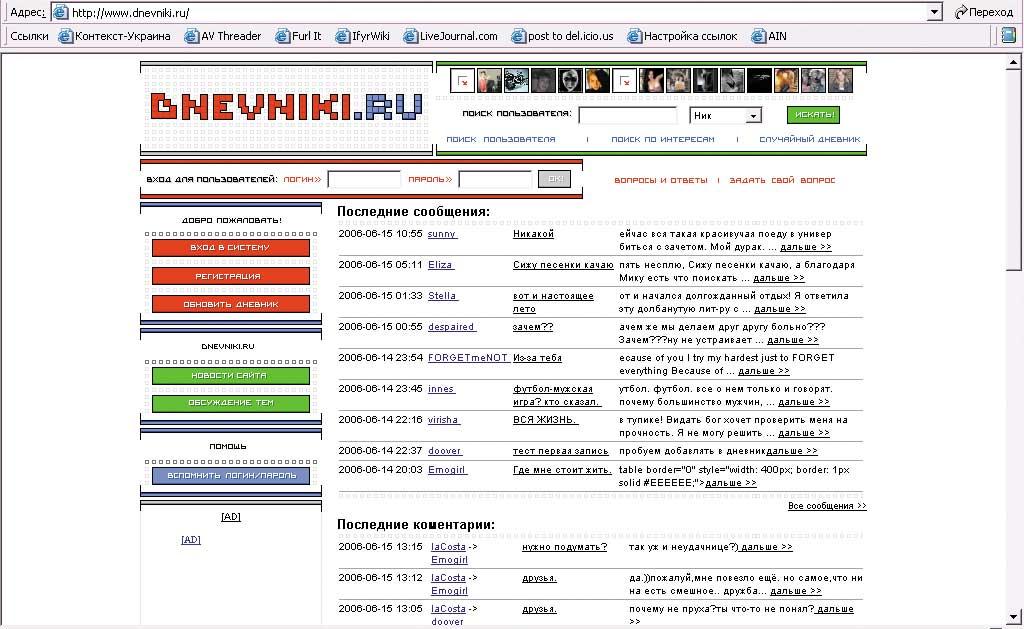Open user Stella's profile link

[x=442, y=296]
